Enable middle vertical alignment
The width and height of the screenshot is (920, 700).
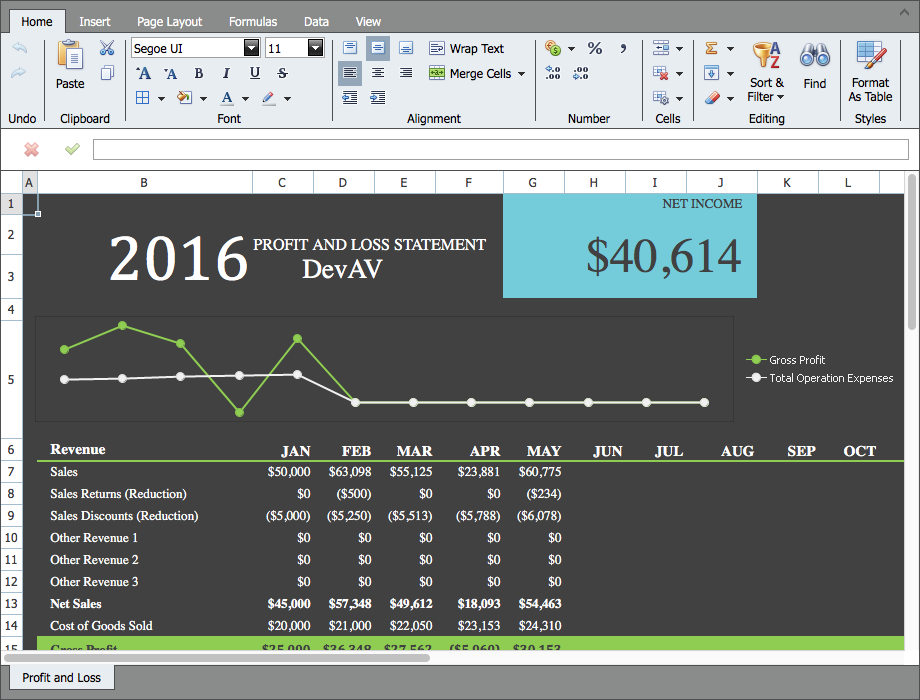[378, 48]
